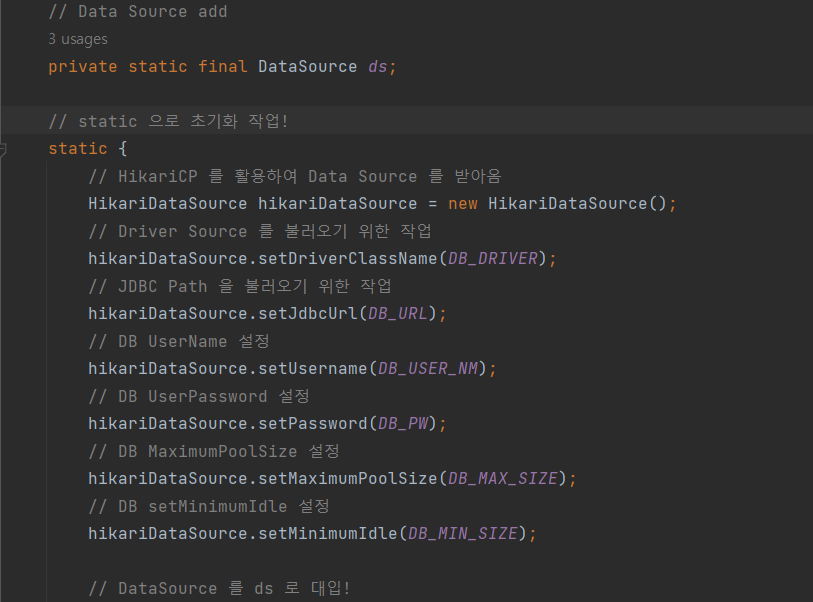Viewport: 813px width, 602px height.
Task: Click the setJdbcUrl method call
Action: [307, 314]
